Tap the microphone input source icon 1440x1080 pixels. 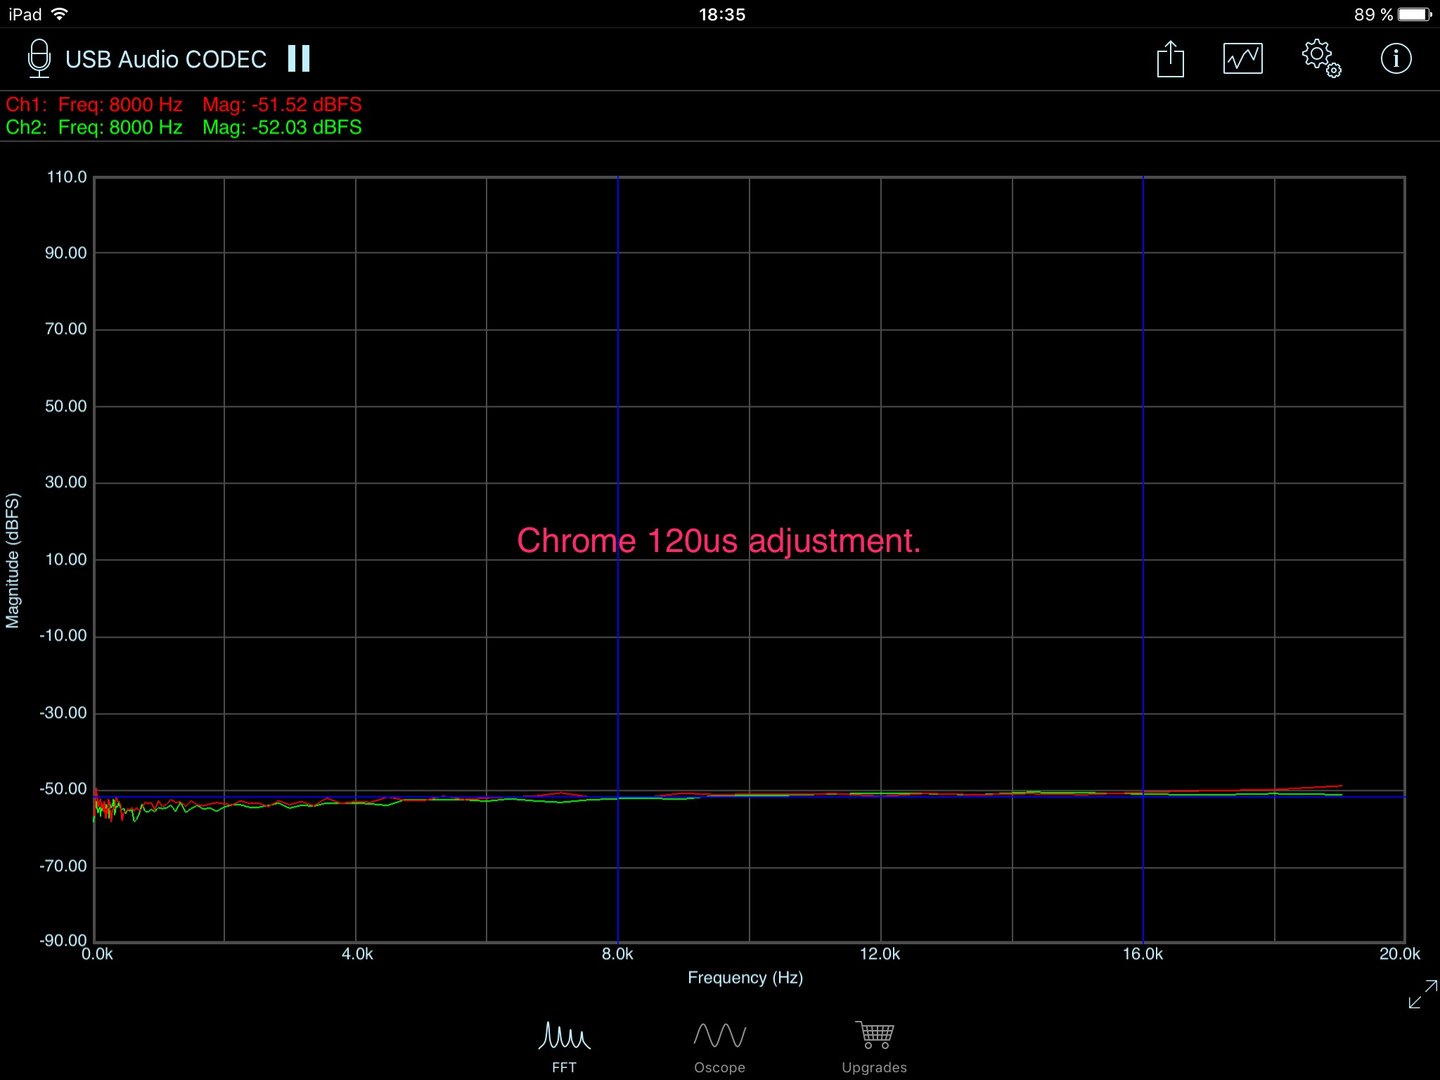click(39, 59)
